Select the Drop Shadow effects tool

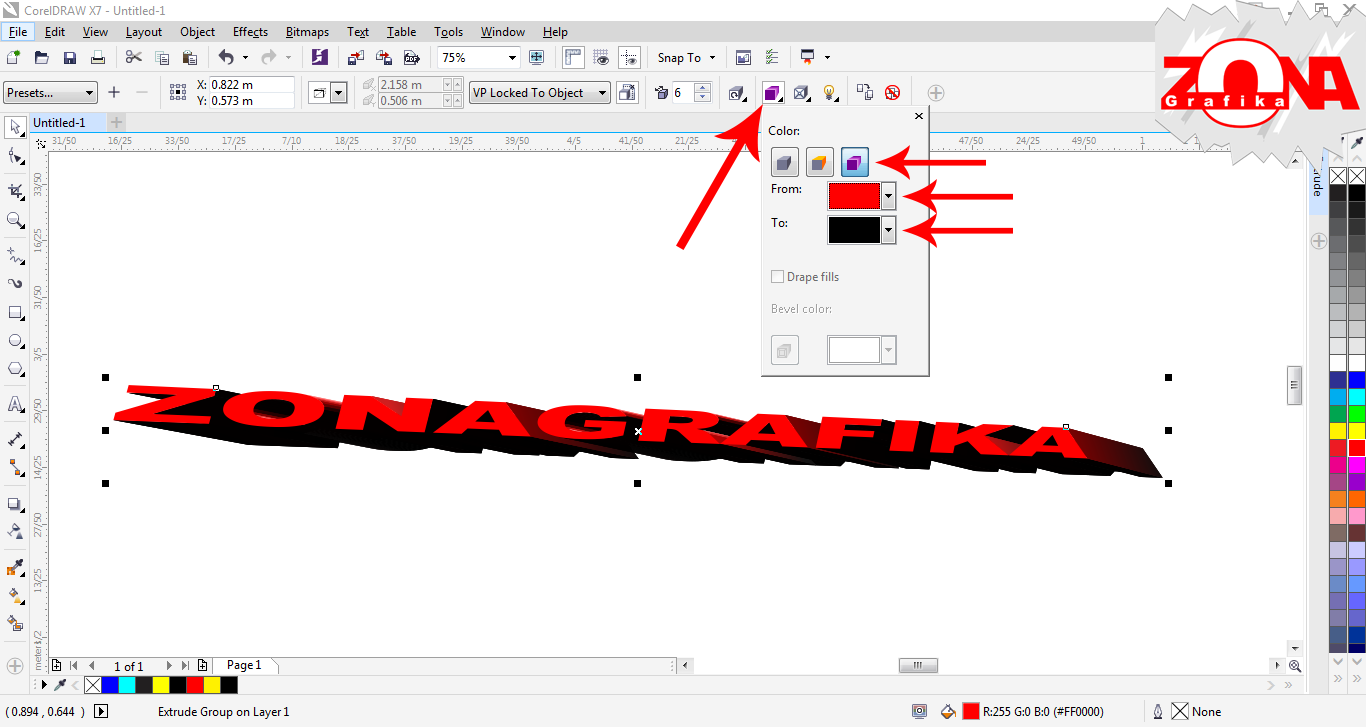15,505
